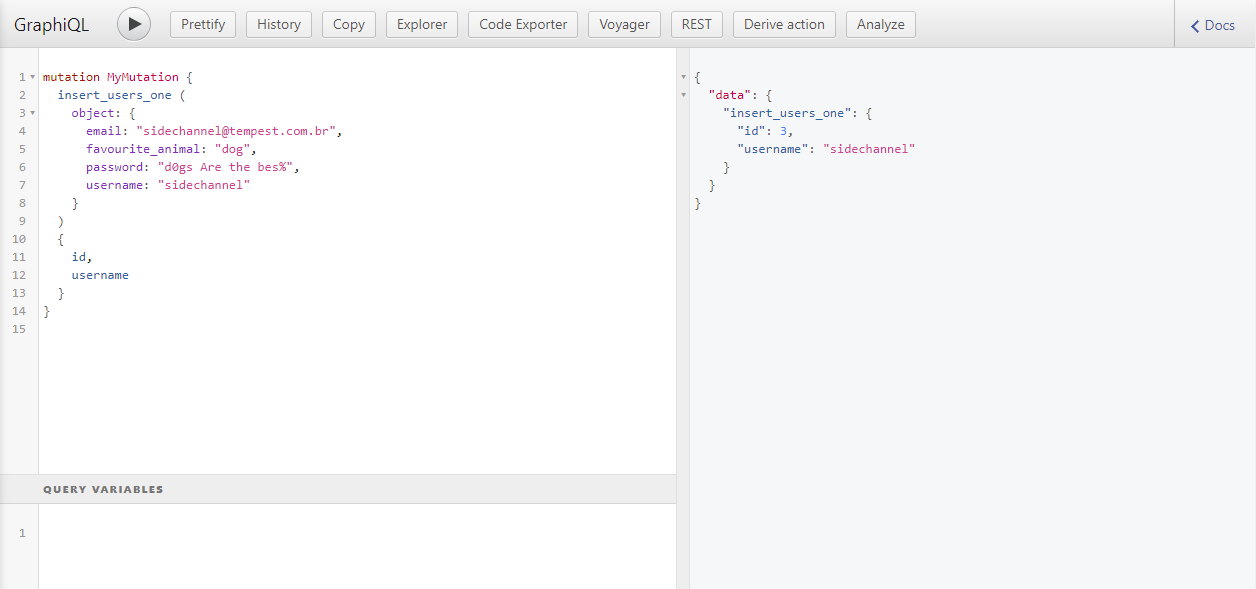Run the mutation with the play button
This screenshot has width=1256, height=589.
pos(134,24)
